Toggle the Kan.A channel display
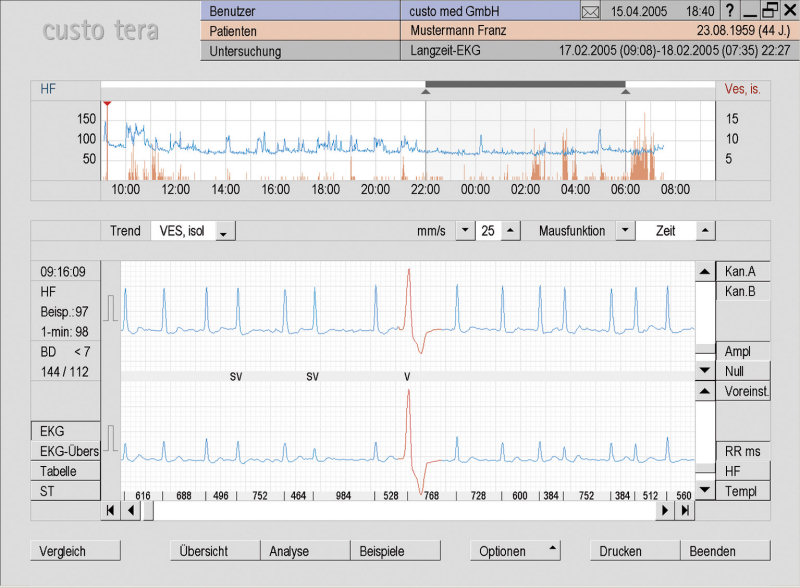 [741, 271]
